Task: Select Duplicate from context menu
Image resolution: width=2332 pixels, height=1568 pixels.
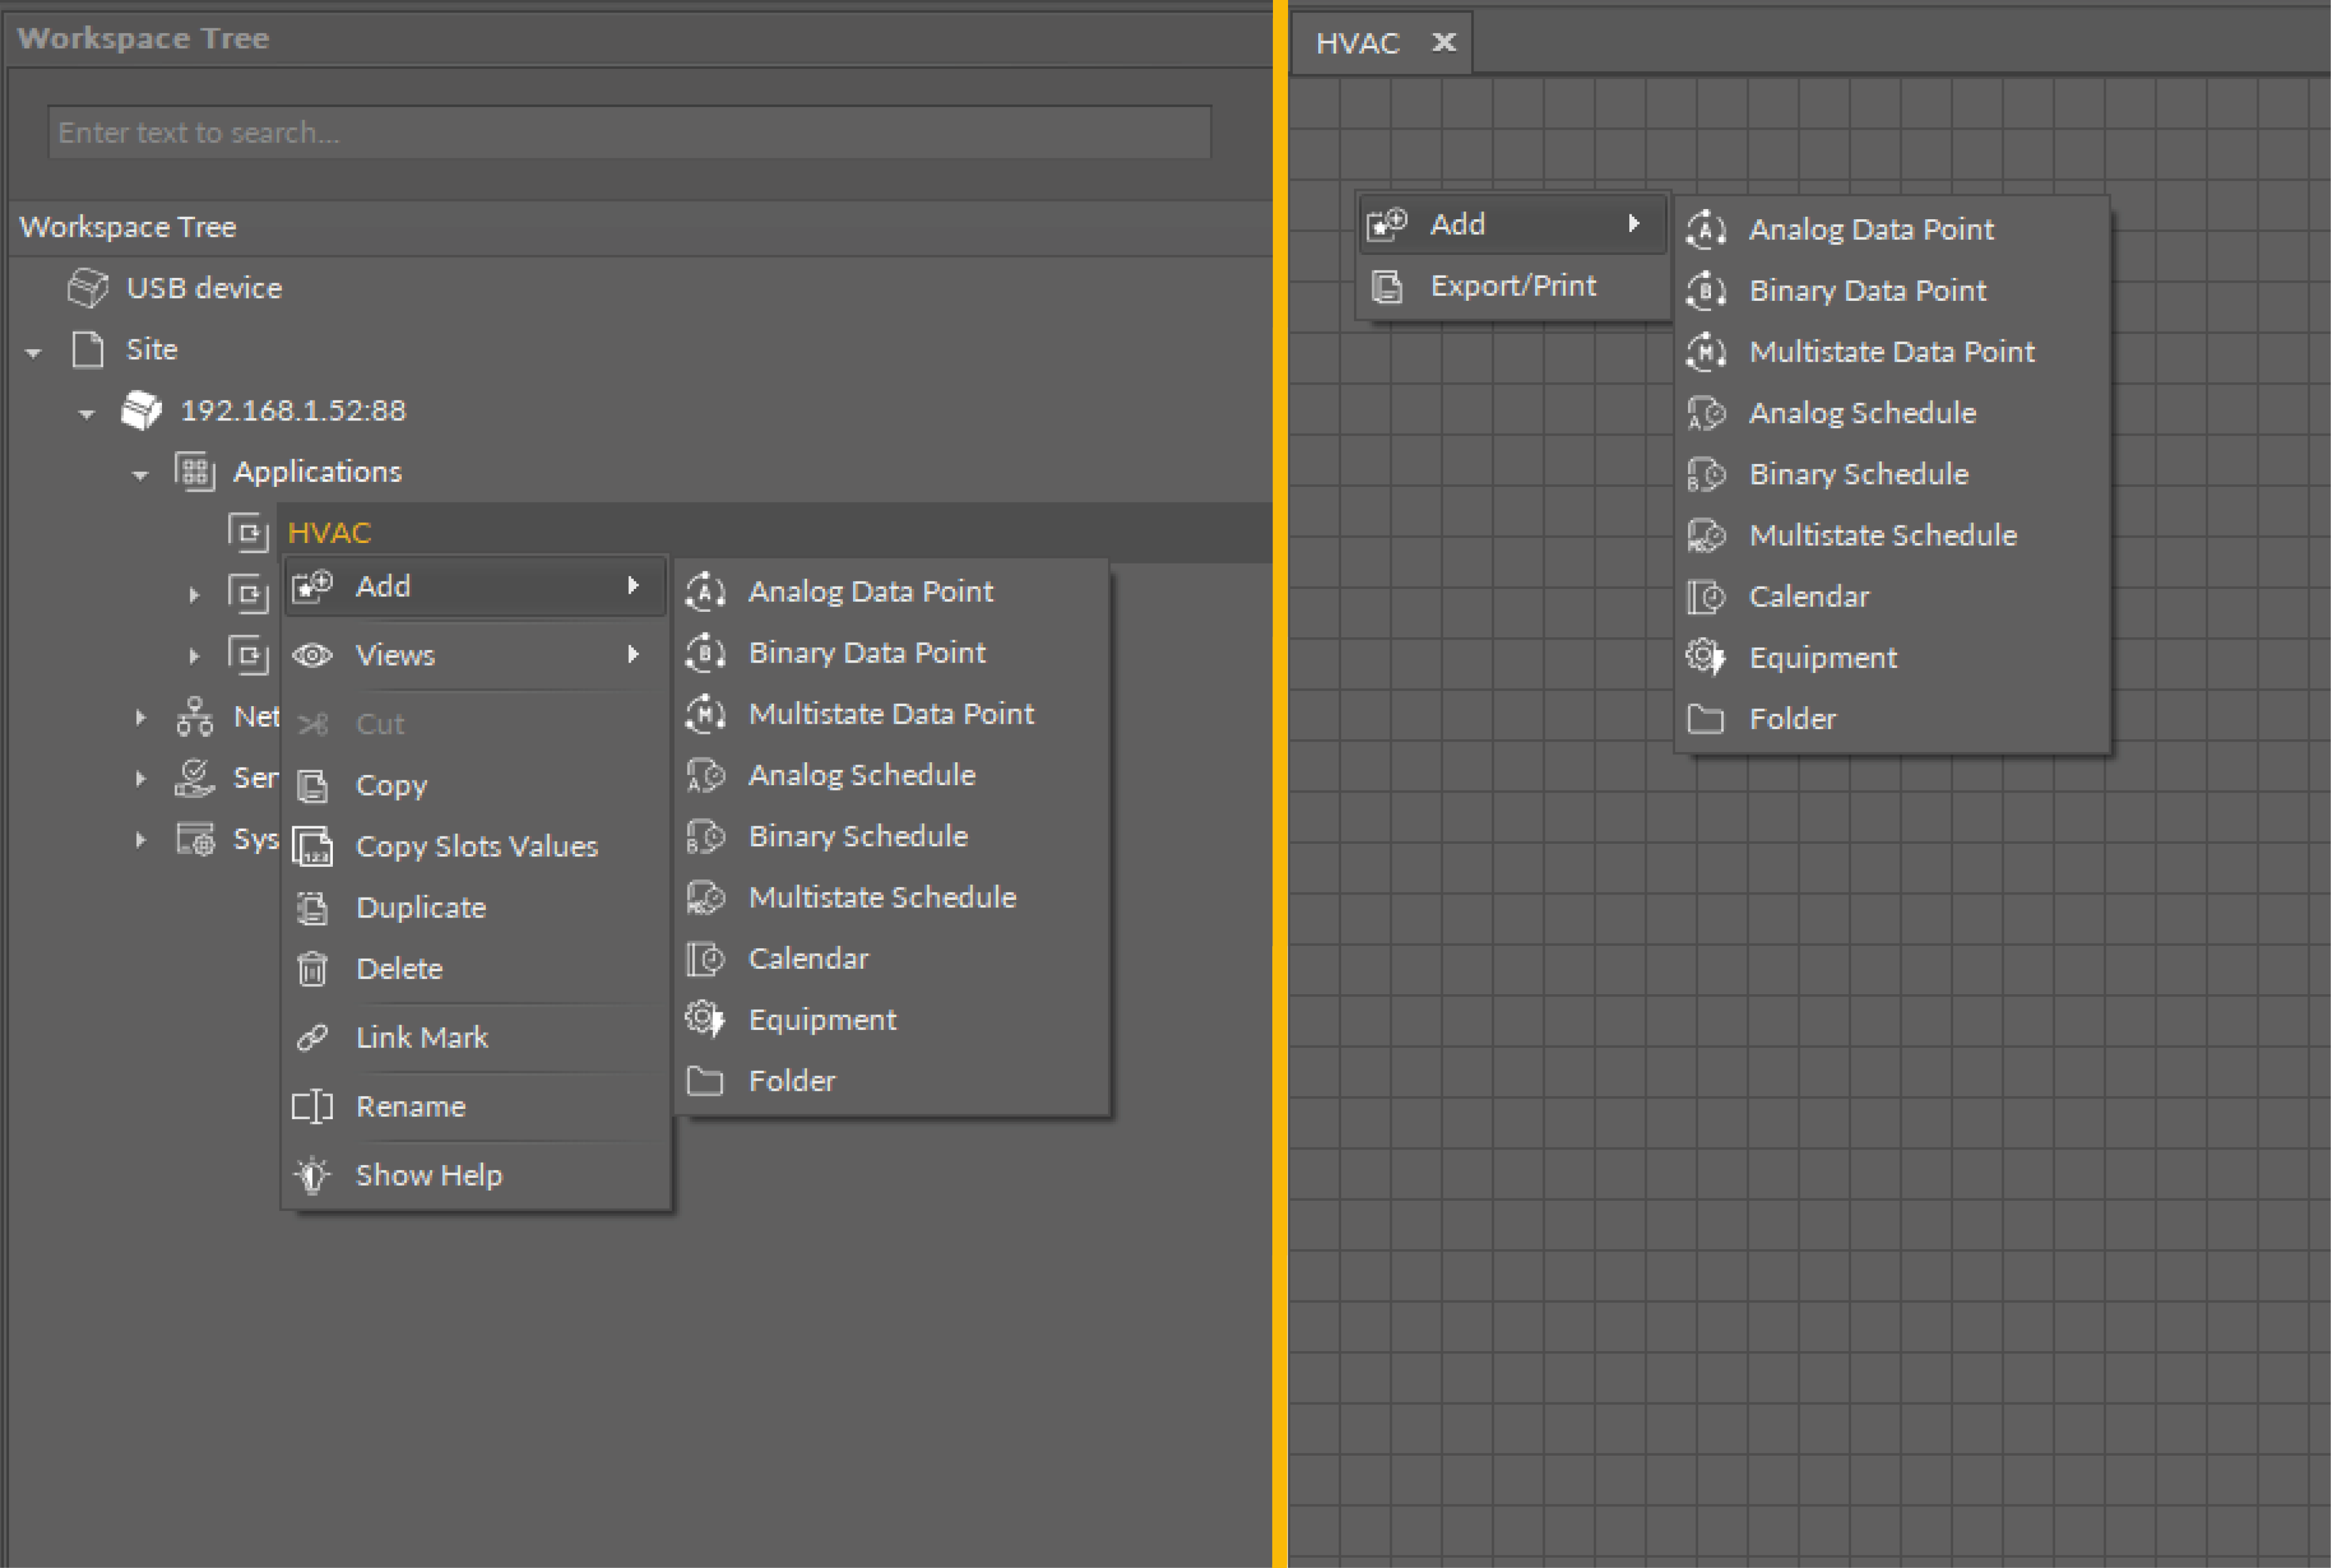Action: pos(421,908)
